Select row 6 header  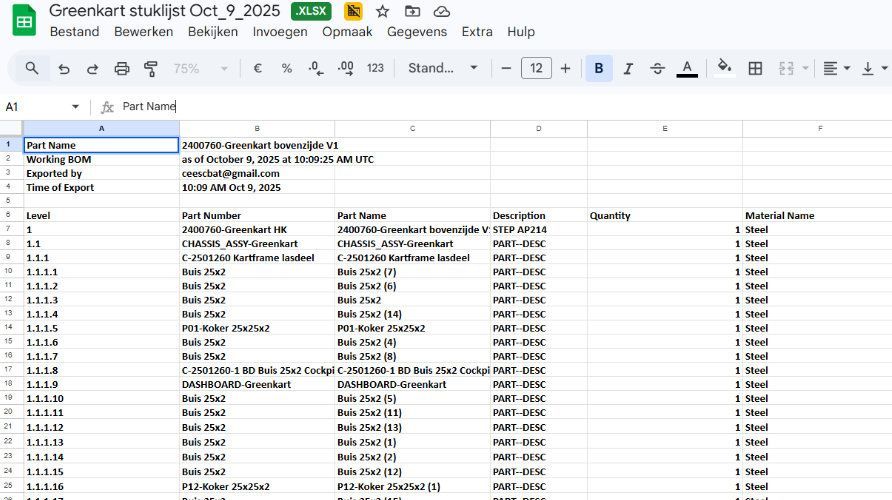tap(11, 215)
